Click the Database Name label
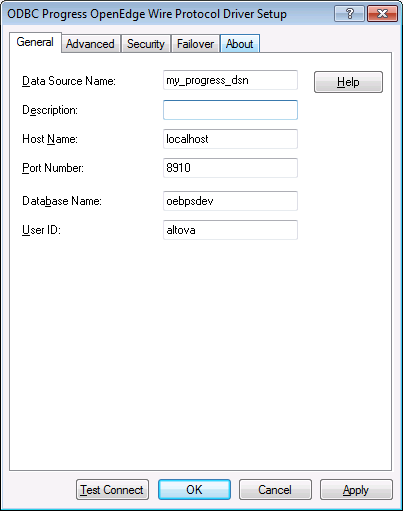 [x=62, y=201]
